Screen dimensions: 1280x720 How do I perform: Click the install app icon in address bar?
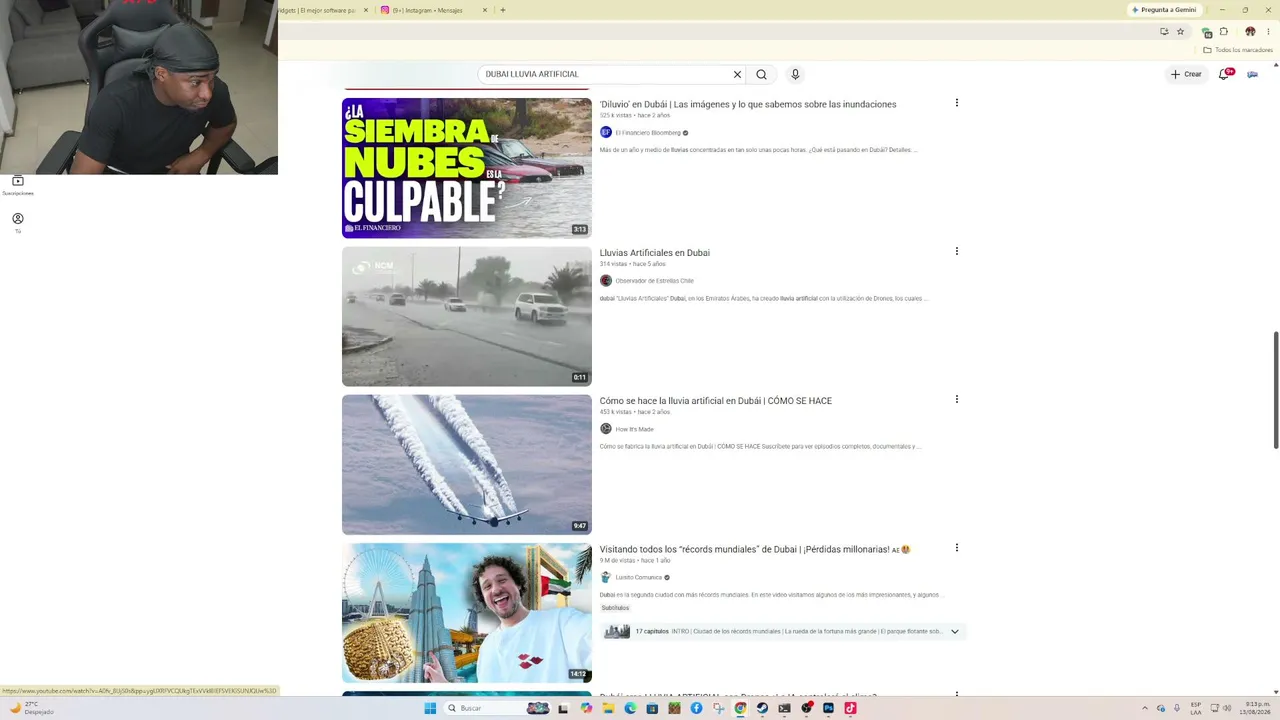point(1164,31)
